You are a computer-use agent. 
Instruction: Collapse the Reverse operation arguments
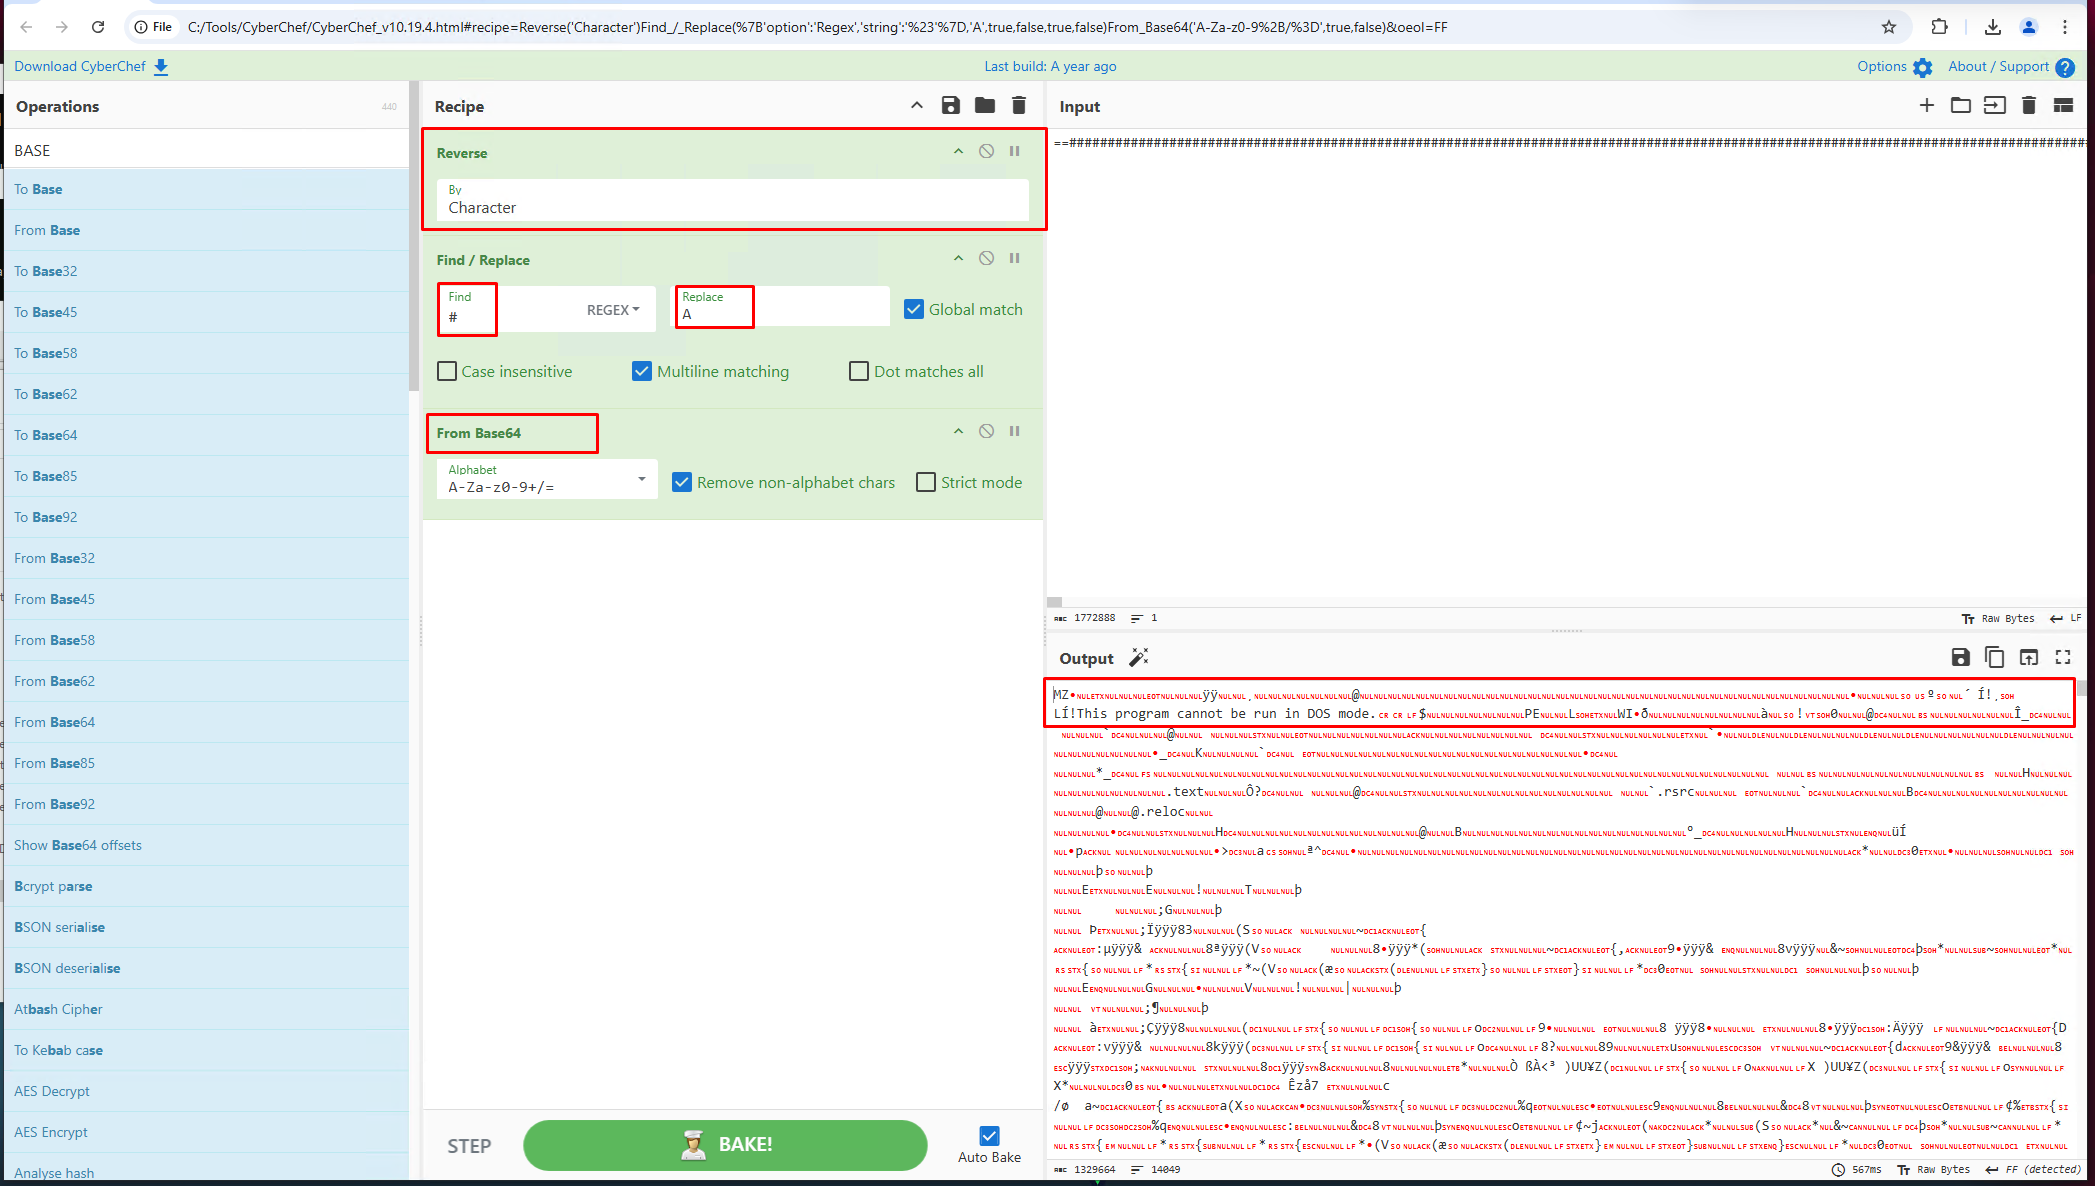pos(958,152)
